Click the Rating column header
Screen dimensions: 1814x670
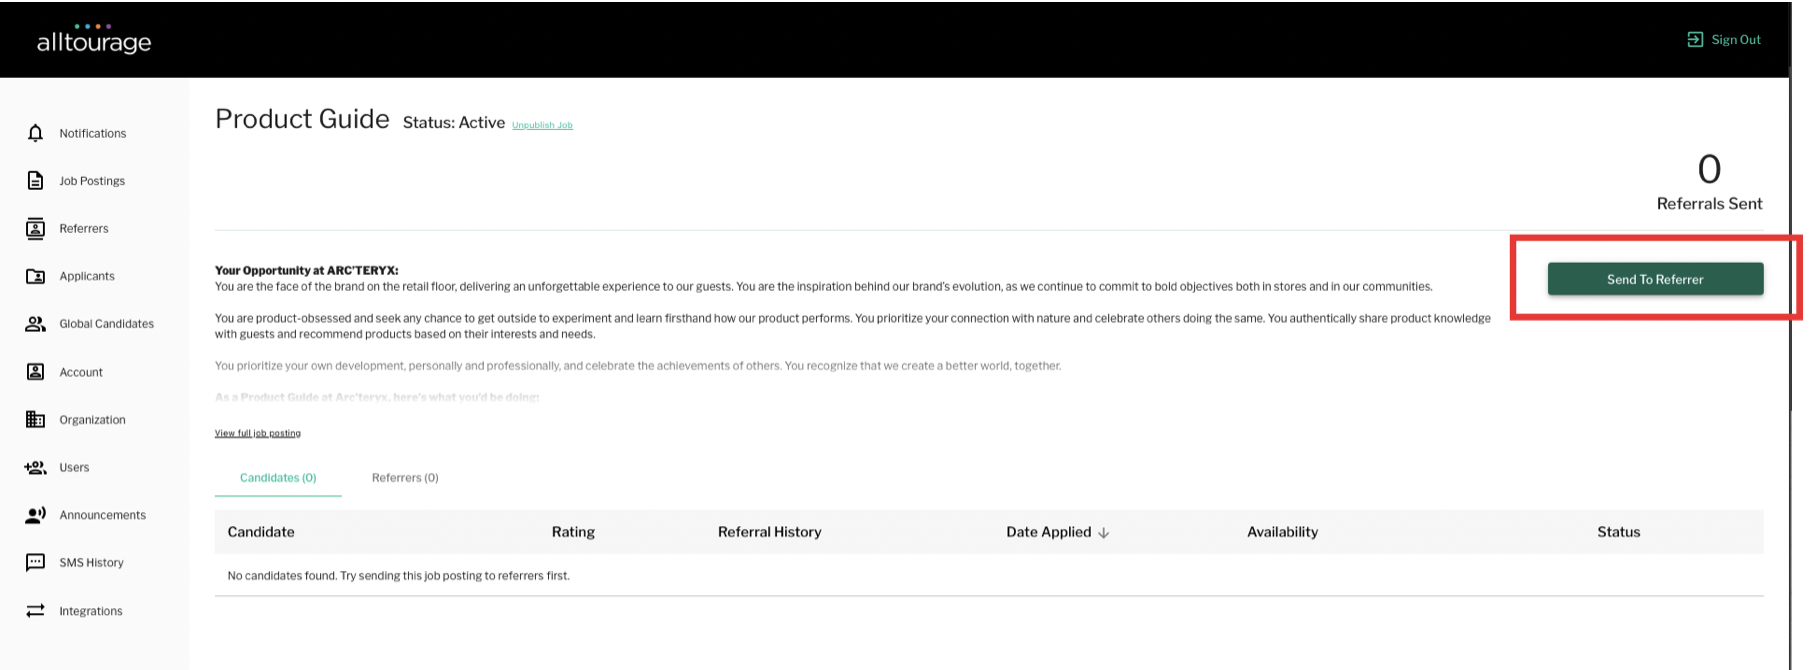[x=573, y=532]
